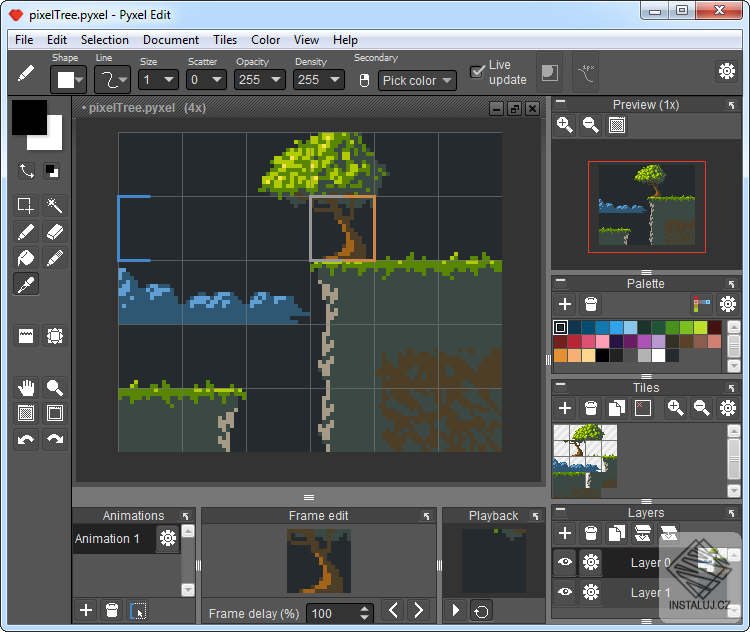Screen dimensions: 750x632
Task: Open the Secondary Pick color dropdown
Action: [x=418, y=80]
